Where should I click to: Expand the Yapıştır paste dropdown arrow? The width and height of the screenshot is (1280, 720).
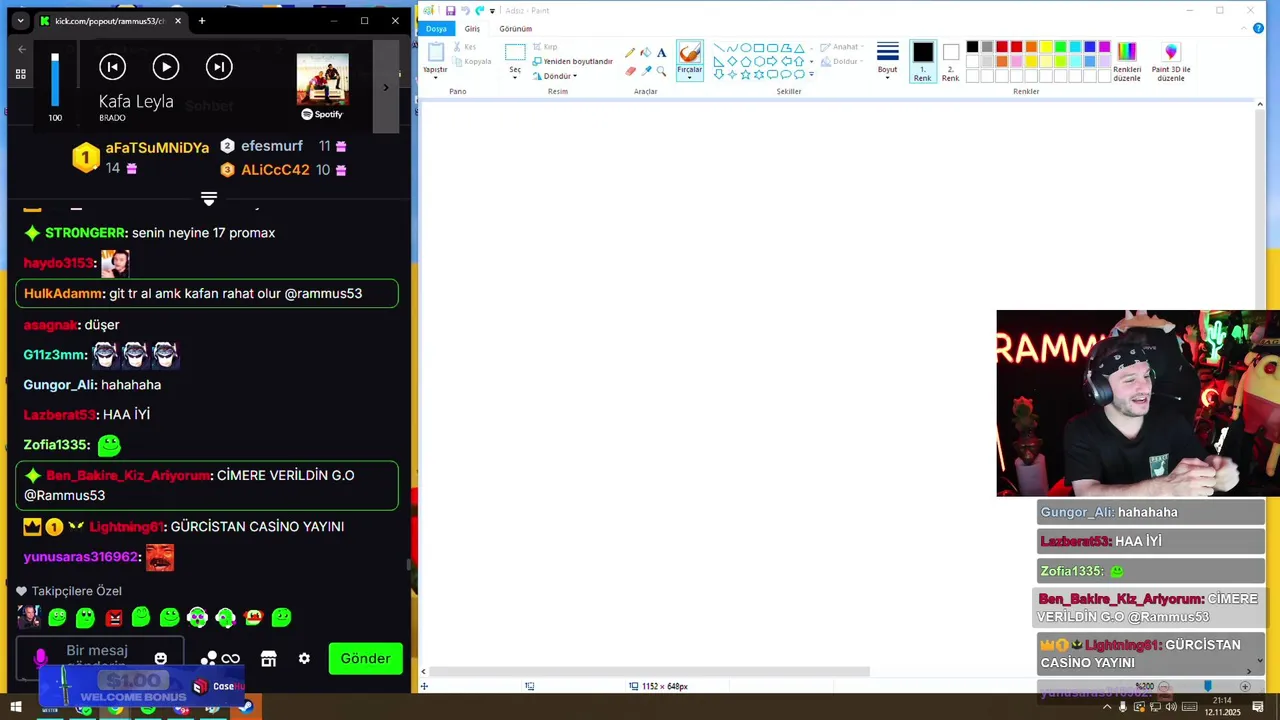pos(435,78)
